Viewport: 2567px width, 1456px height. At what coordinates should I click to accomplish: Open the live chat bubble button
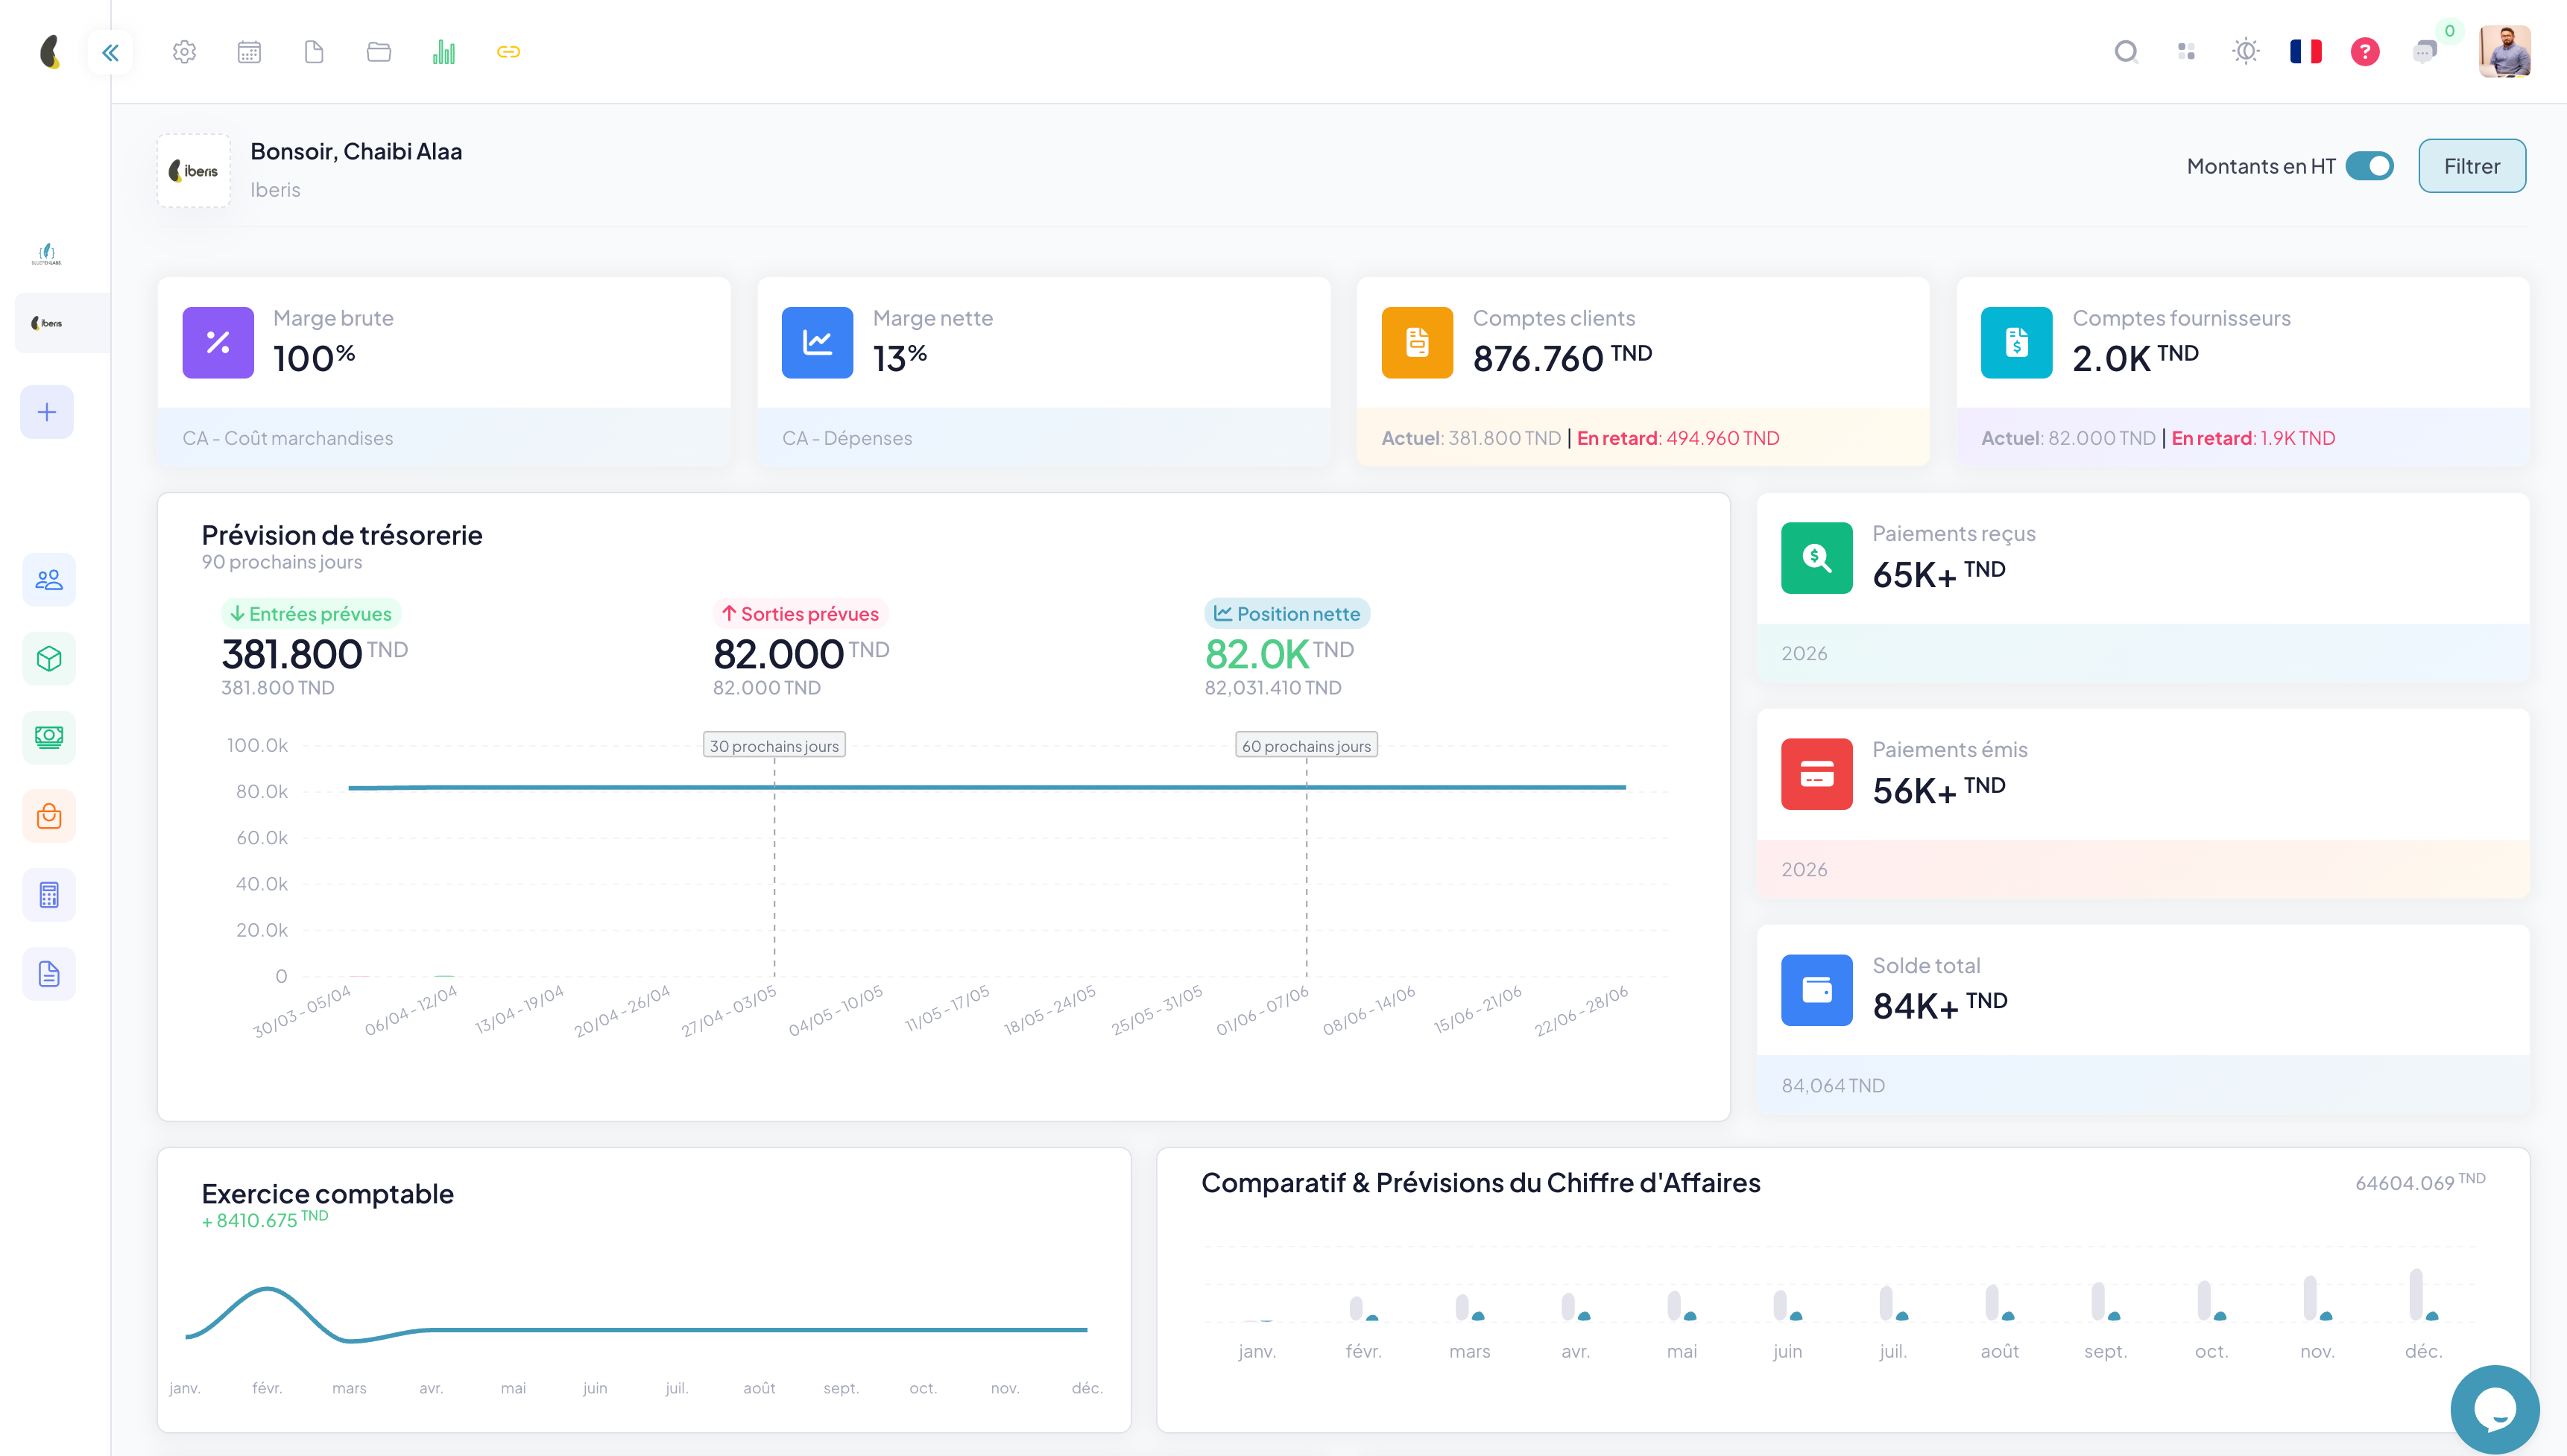point(2495,1410)
